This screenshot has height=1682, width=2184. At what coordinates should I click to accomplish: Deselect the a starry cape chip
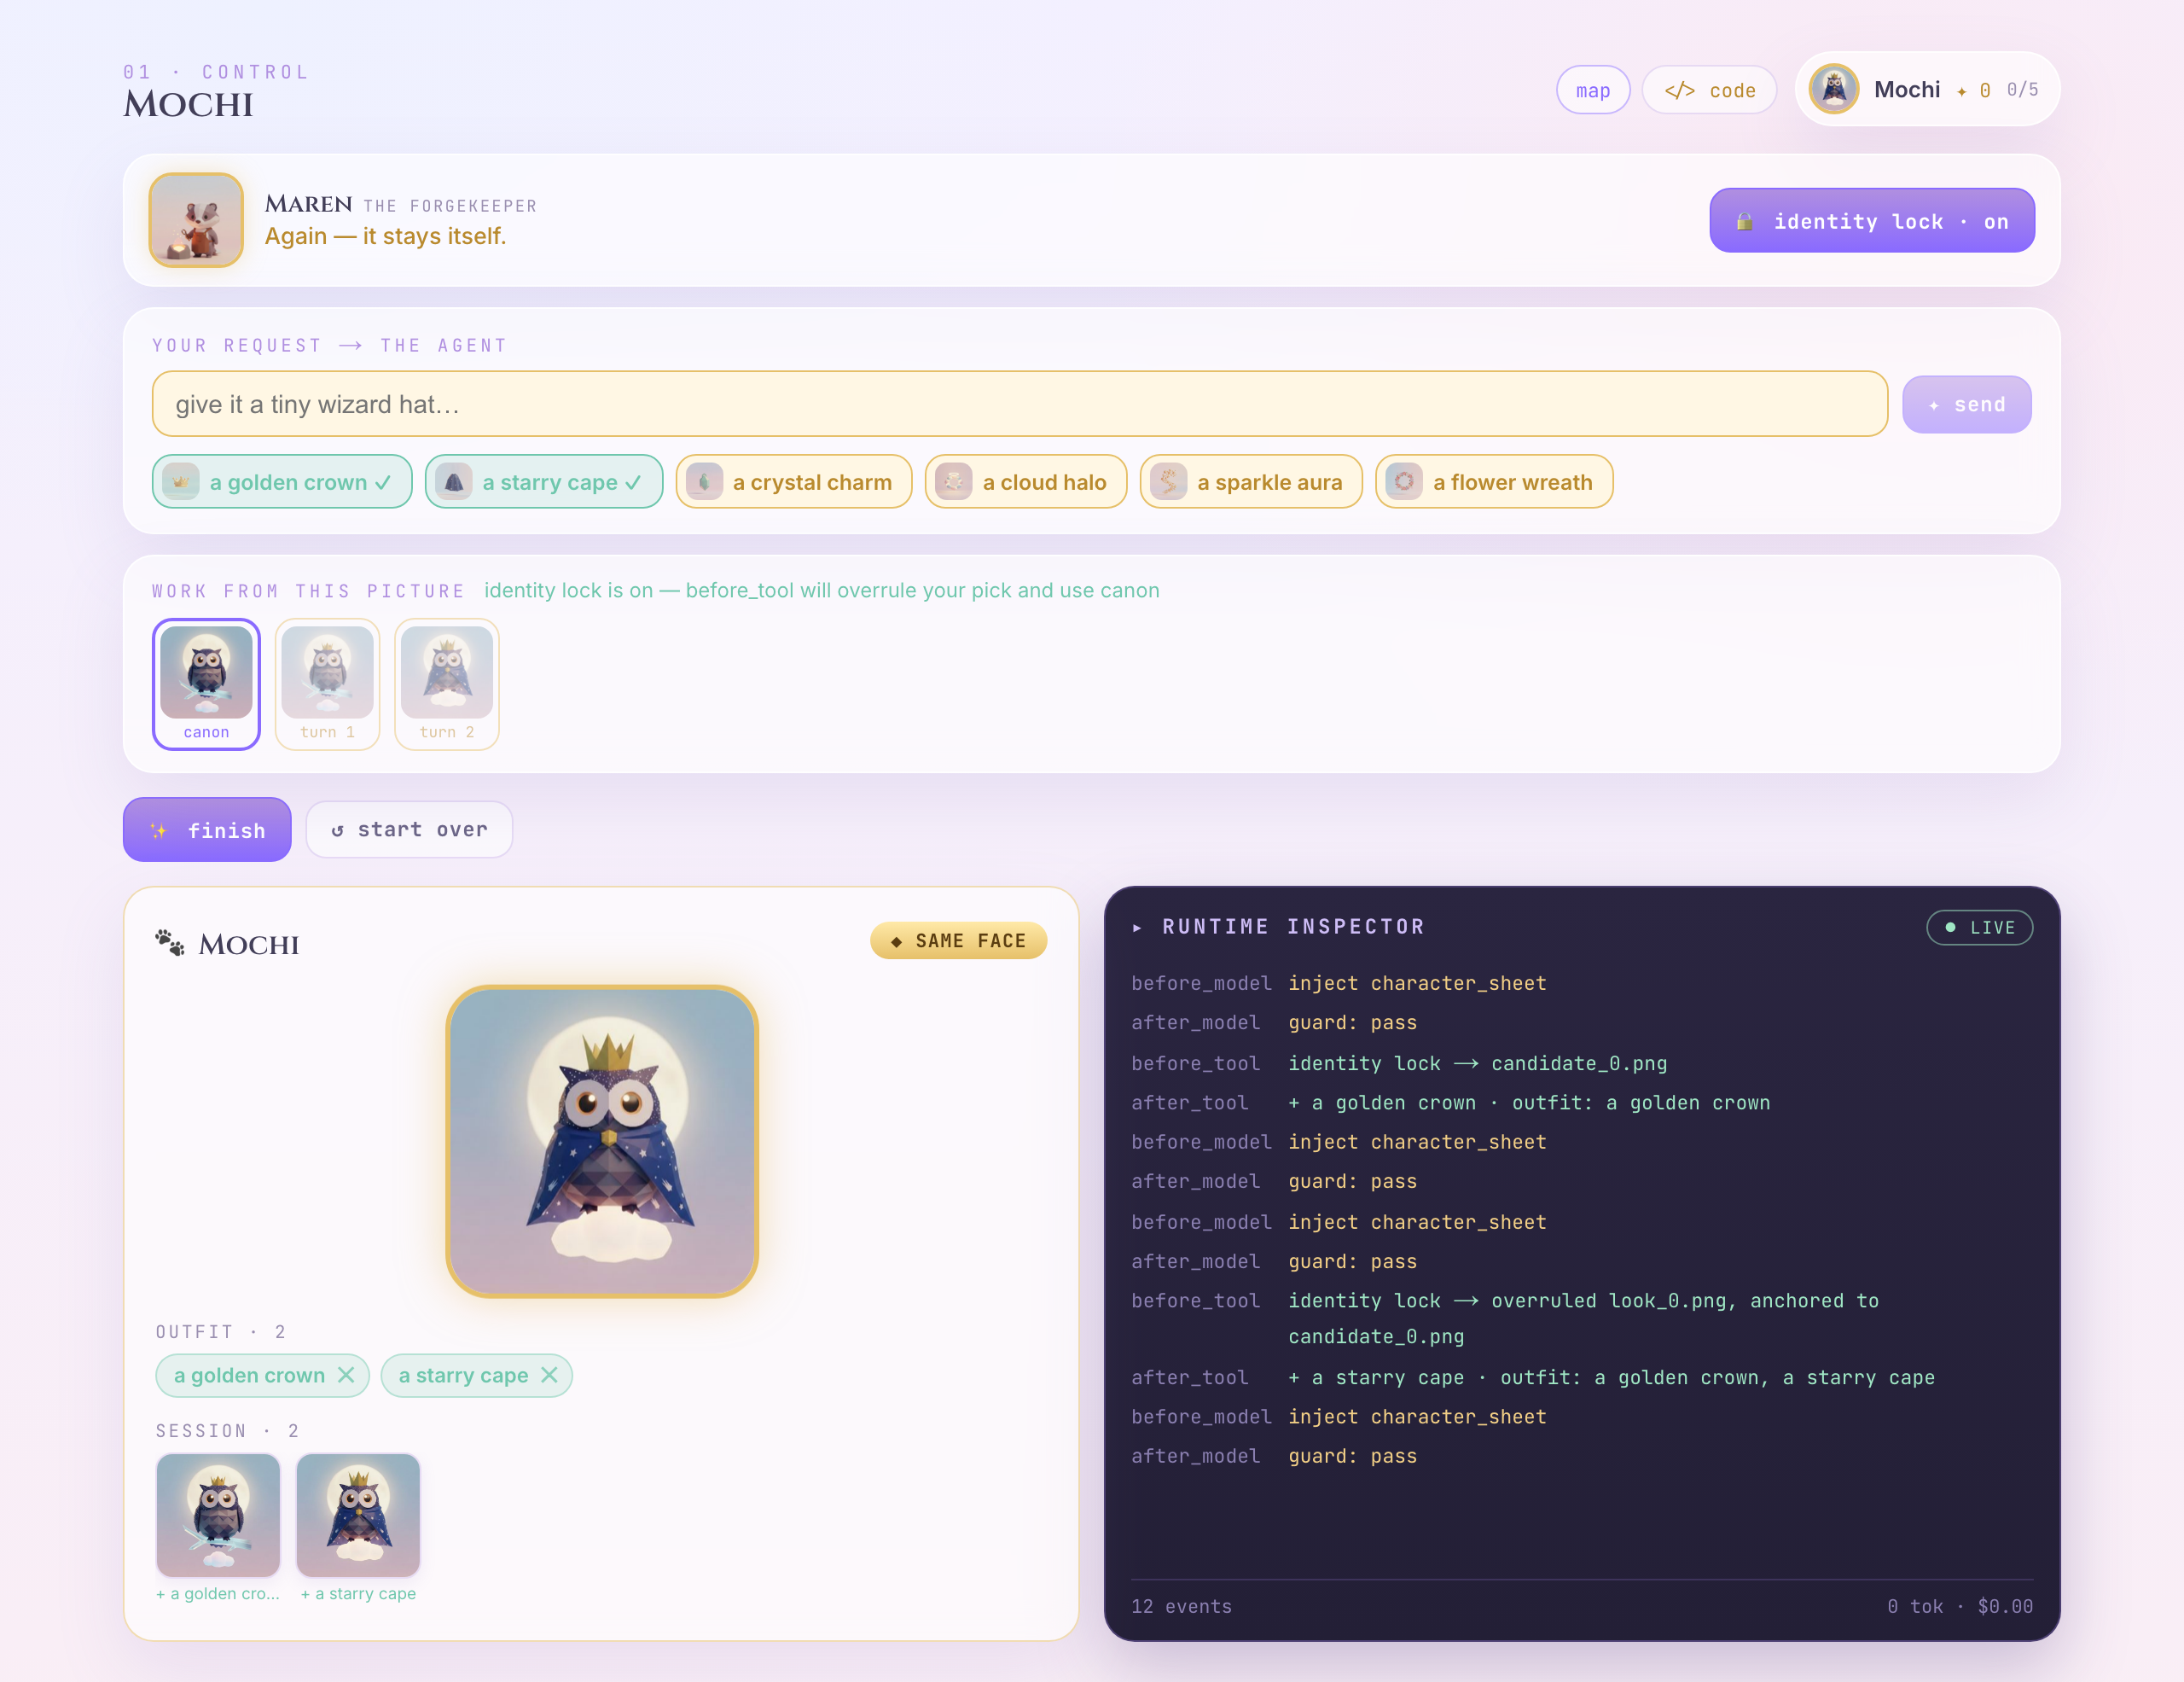pos(544,482)
